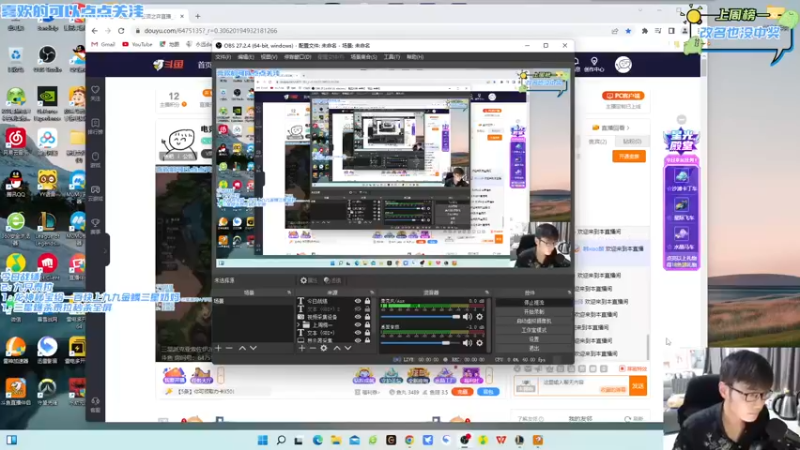Move source down arrow in Sources panel
Screen dimensions: 800x450
(x=347, y=348)
